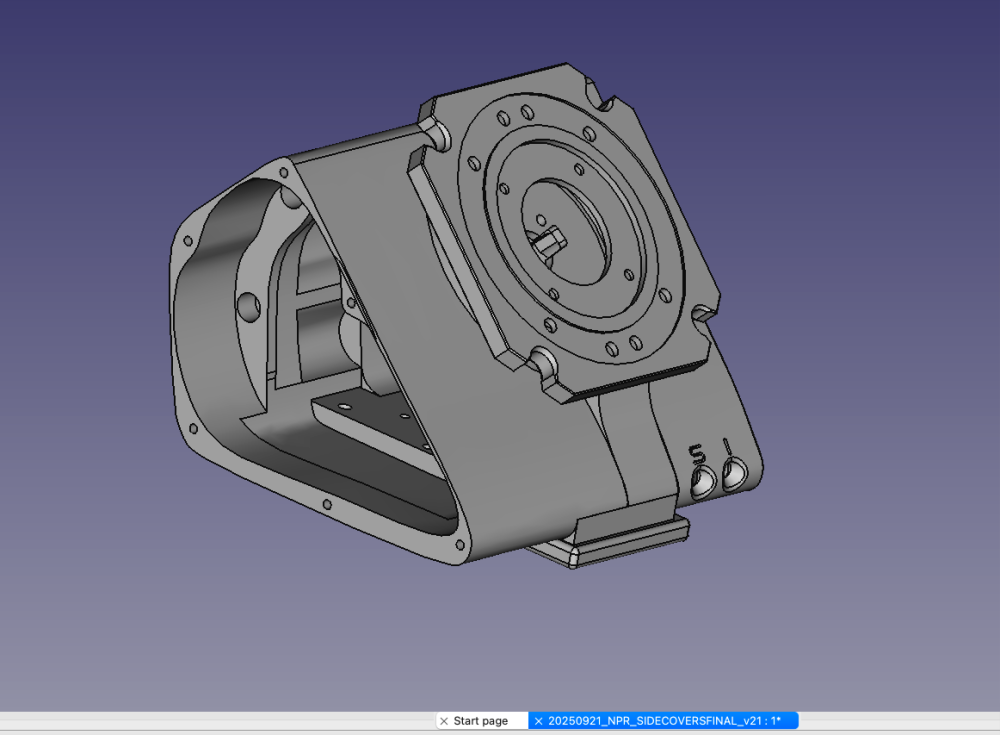Pick the teardrop hole beneath the S marking

coord(703,482)
